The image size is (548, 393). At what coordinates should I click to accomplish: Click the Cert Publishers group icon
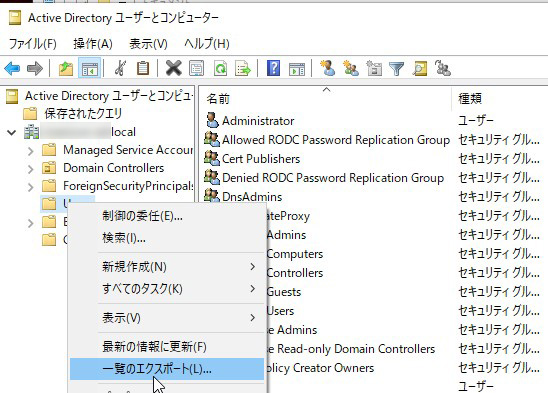pyautogui.click(x=212, y=158)
